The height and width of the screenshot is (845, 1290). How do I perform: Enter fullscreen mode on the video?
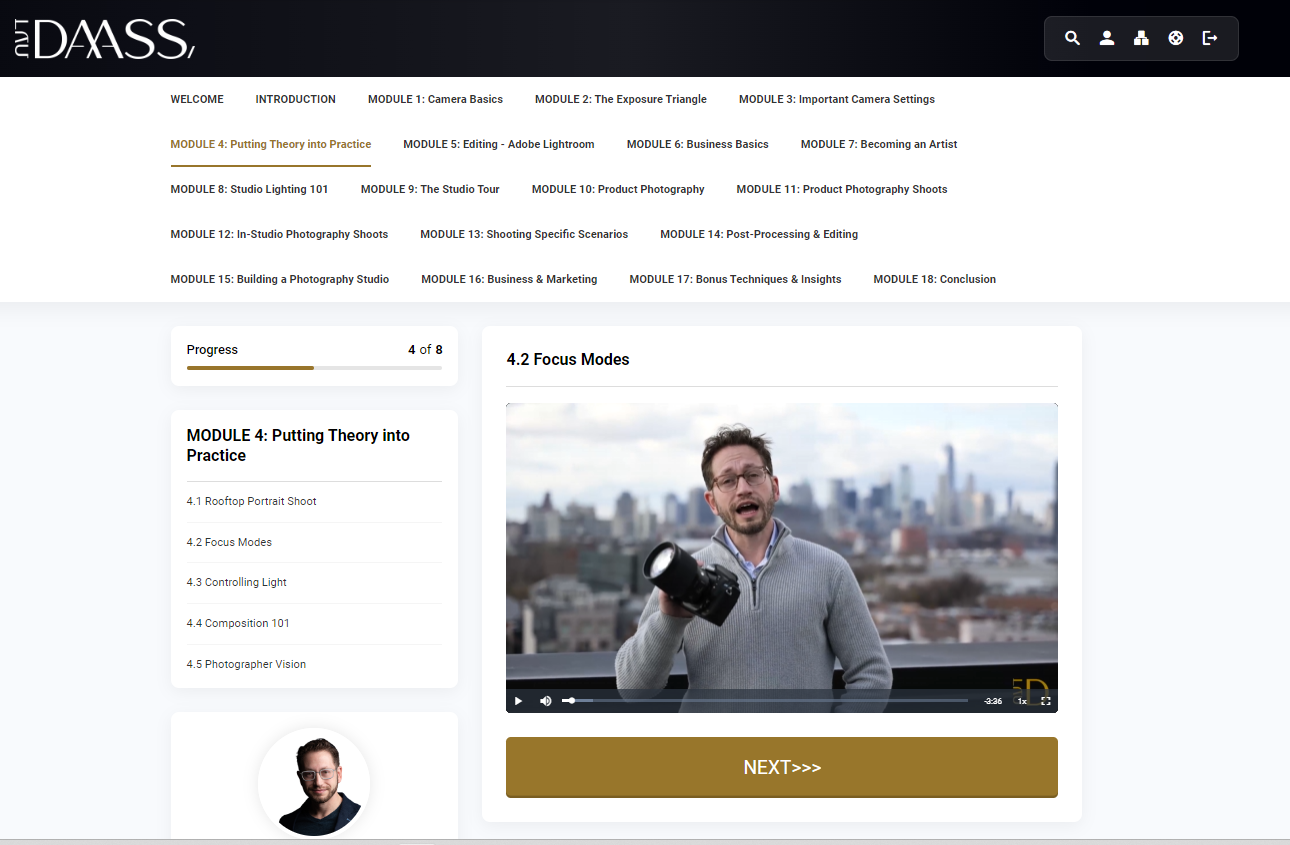point(1046,701)
